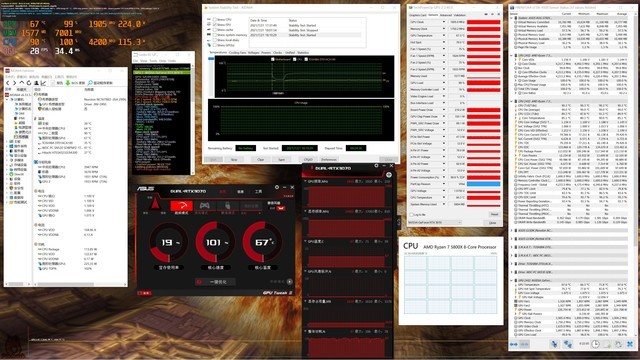Open Memory Clock sensor dropdown in GPU-Z
The image size is (640, 360).
pos(444,29)
